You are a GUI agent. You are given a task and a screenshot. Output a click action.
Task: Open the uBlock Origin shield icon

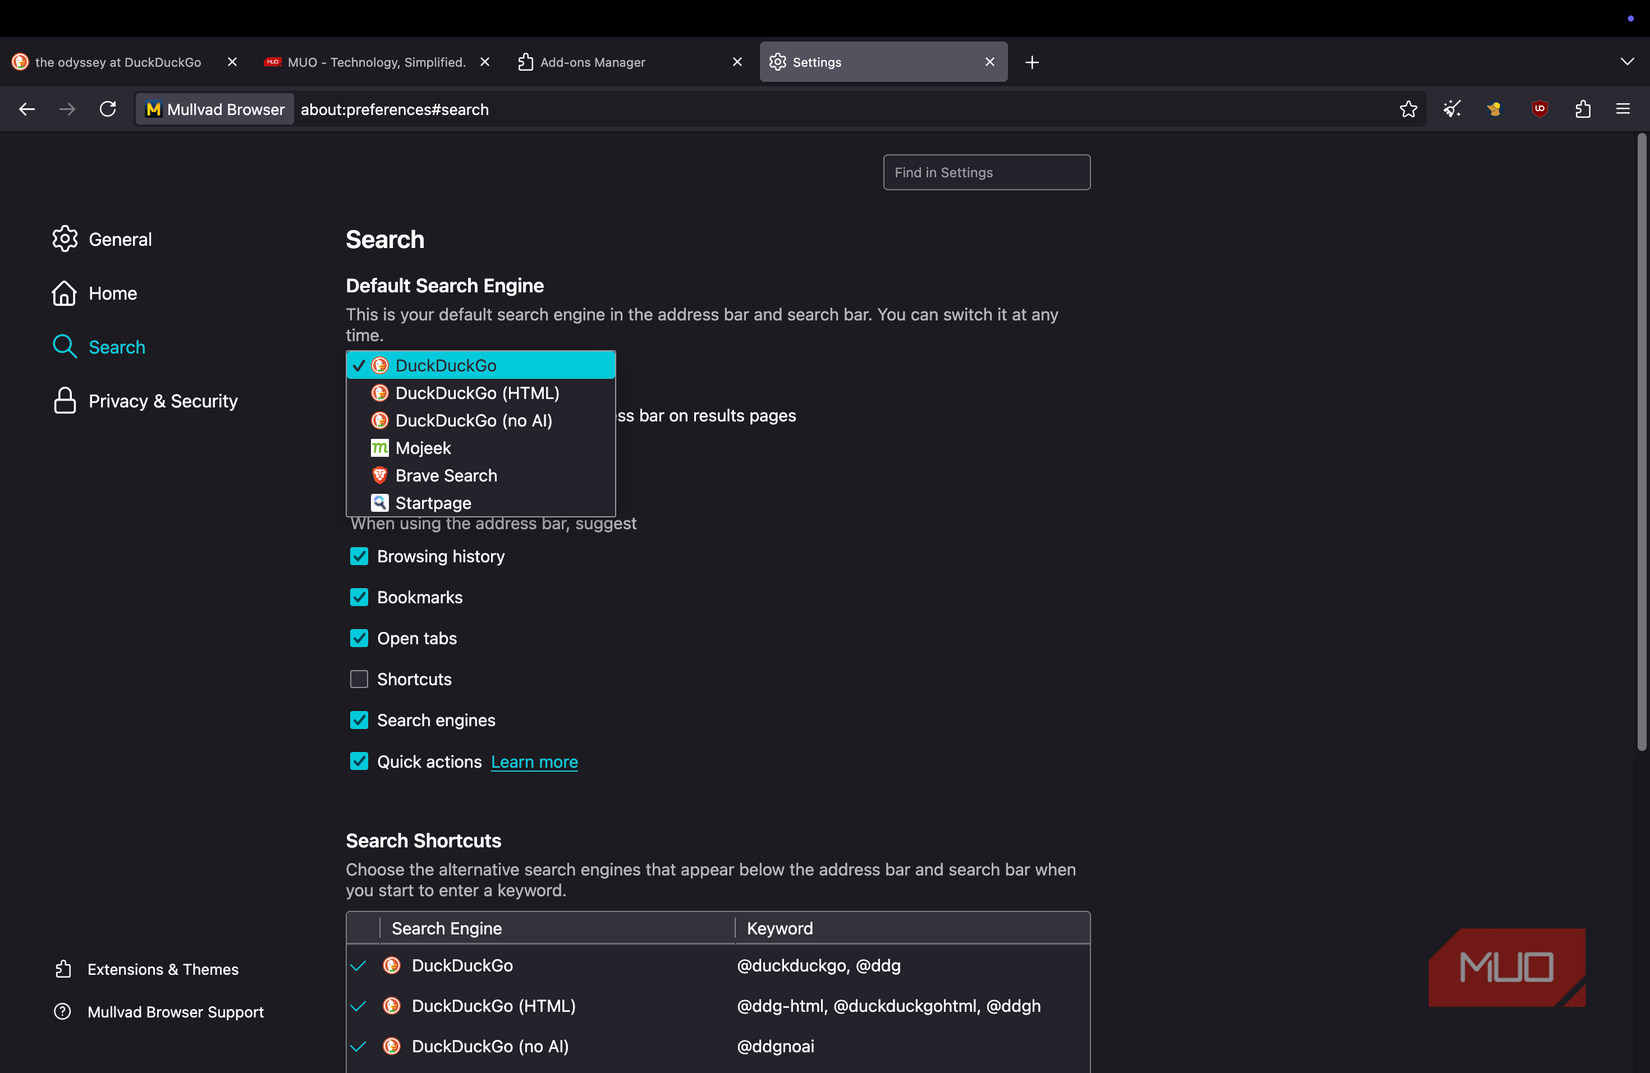[x=1539, y=109]
